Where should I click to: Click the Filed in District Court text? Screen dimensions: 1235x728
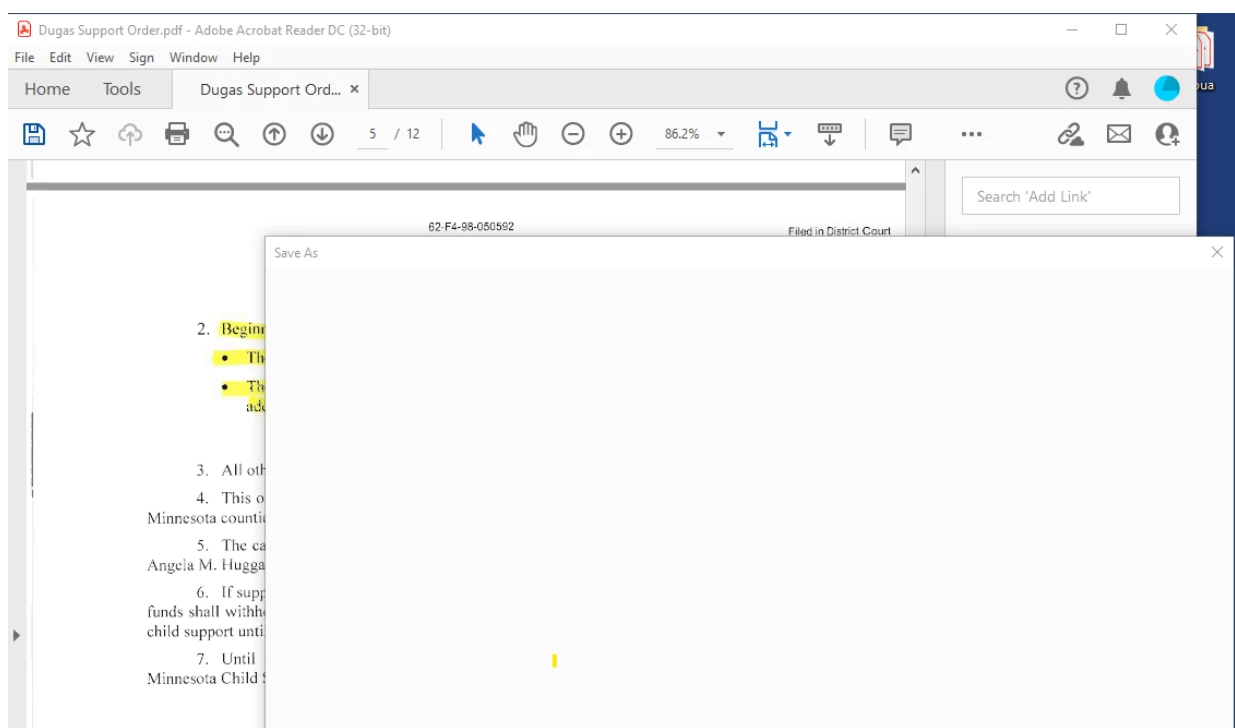pyautogui.click(x=839, y=231)
